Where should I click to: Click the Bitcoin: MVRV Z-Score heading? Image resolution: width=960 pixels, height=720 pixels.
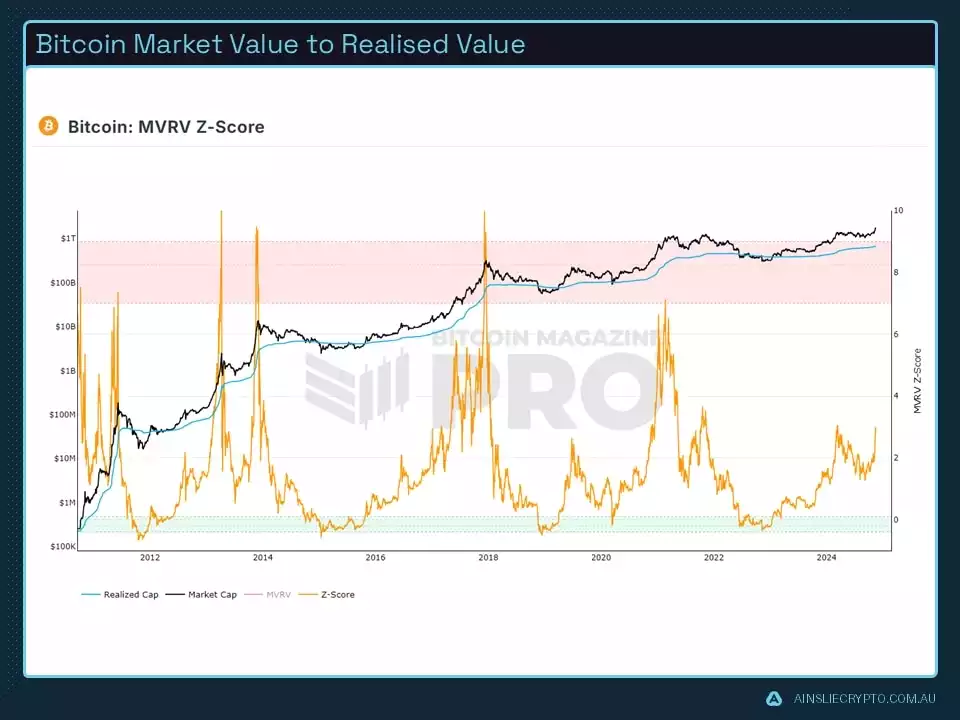[165, 127]
